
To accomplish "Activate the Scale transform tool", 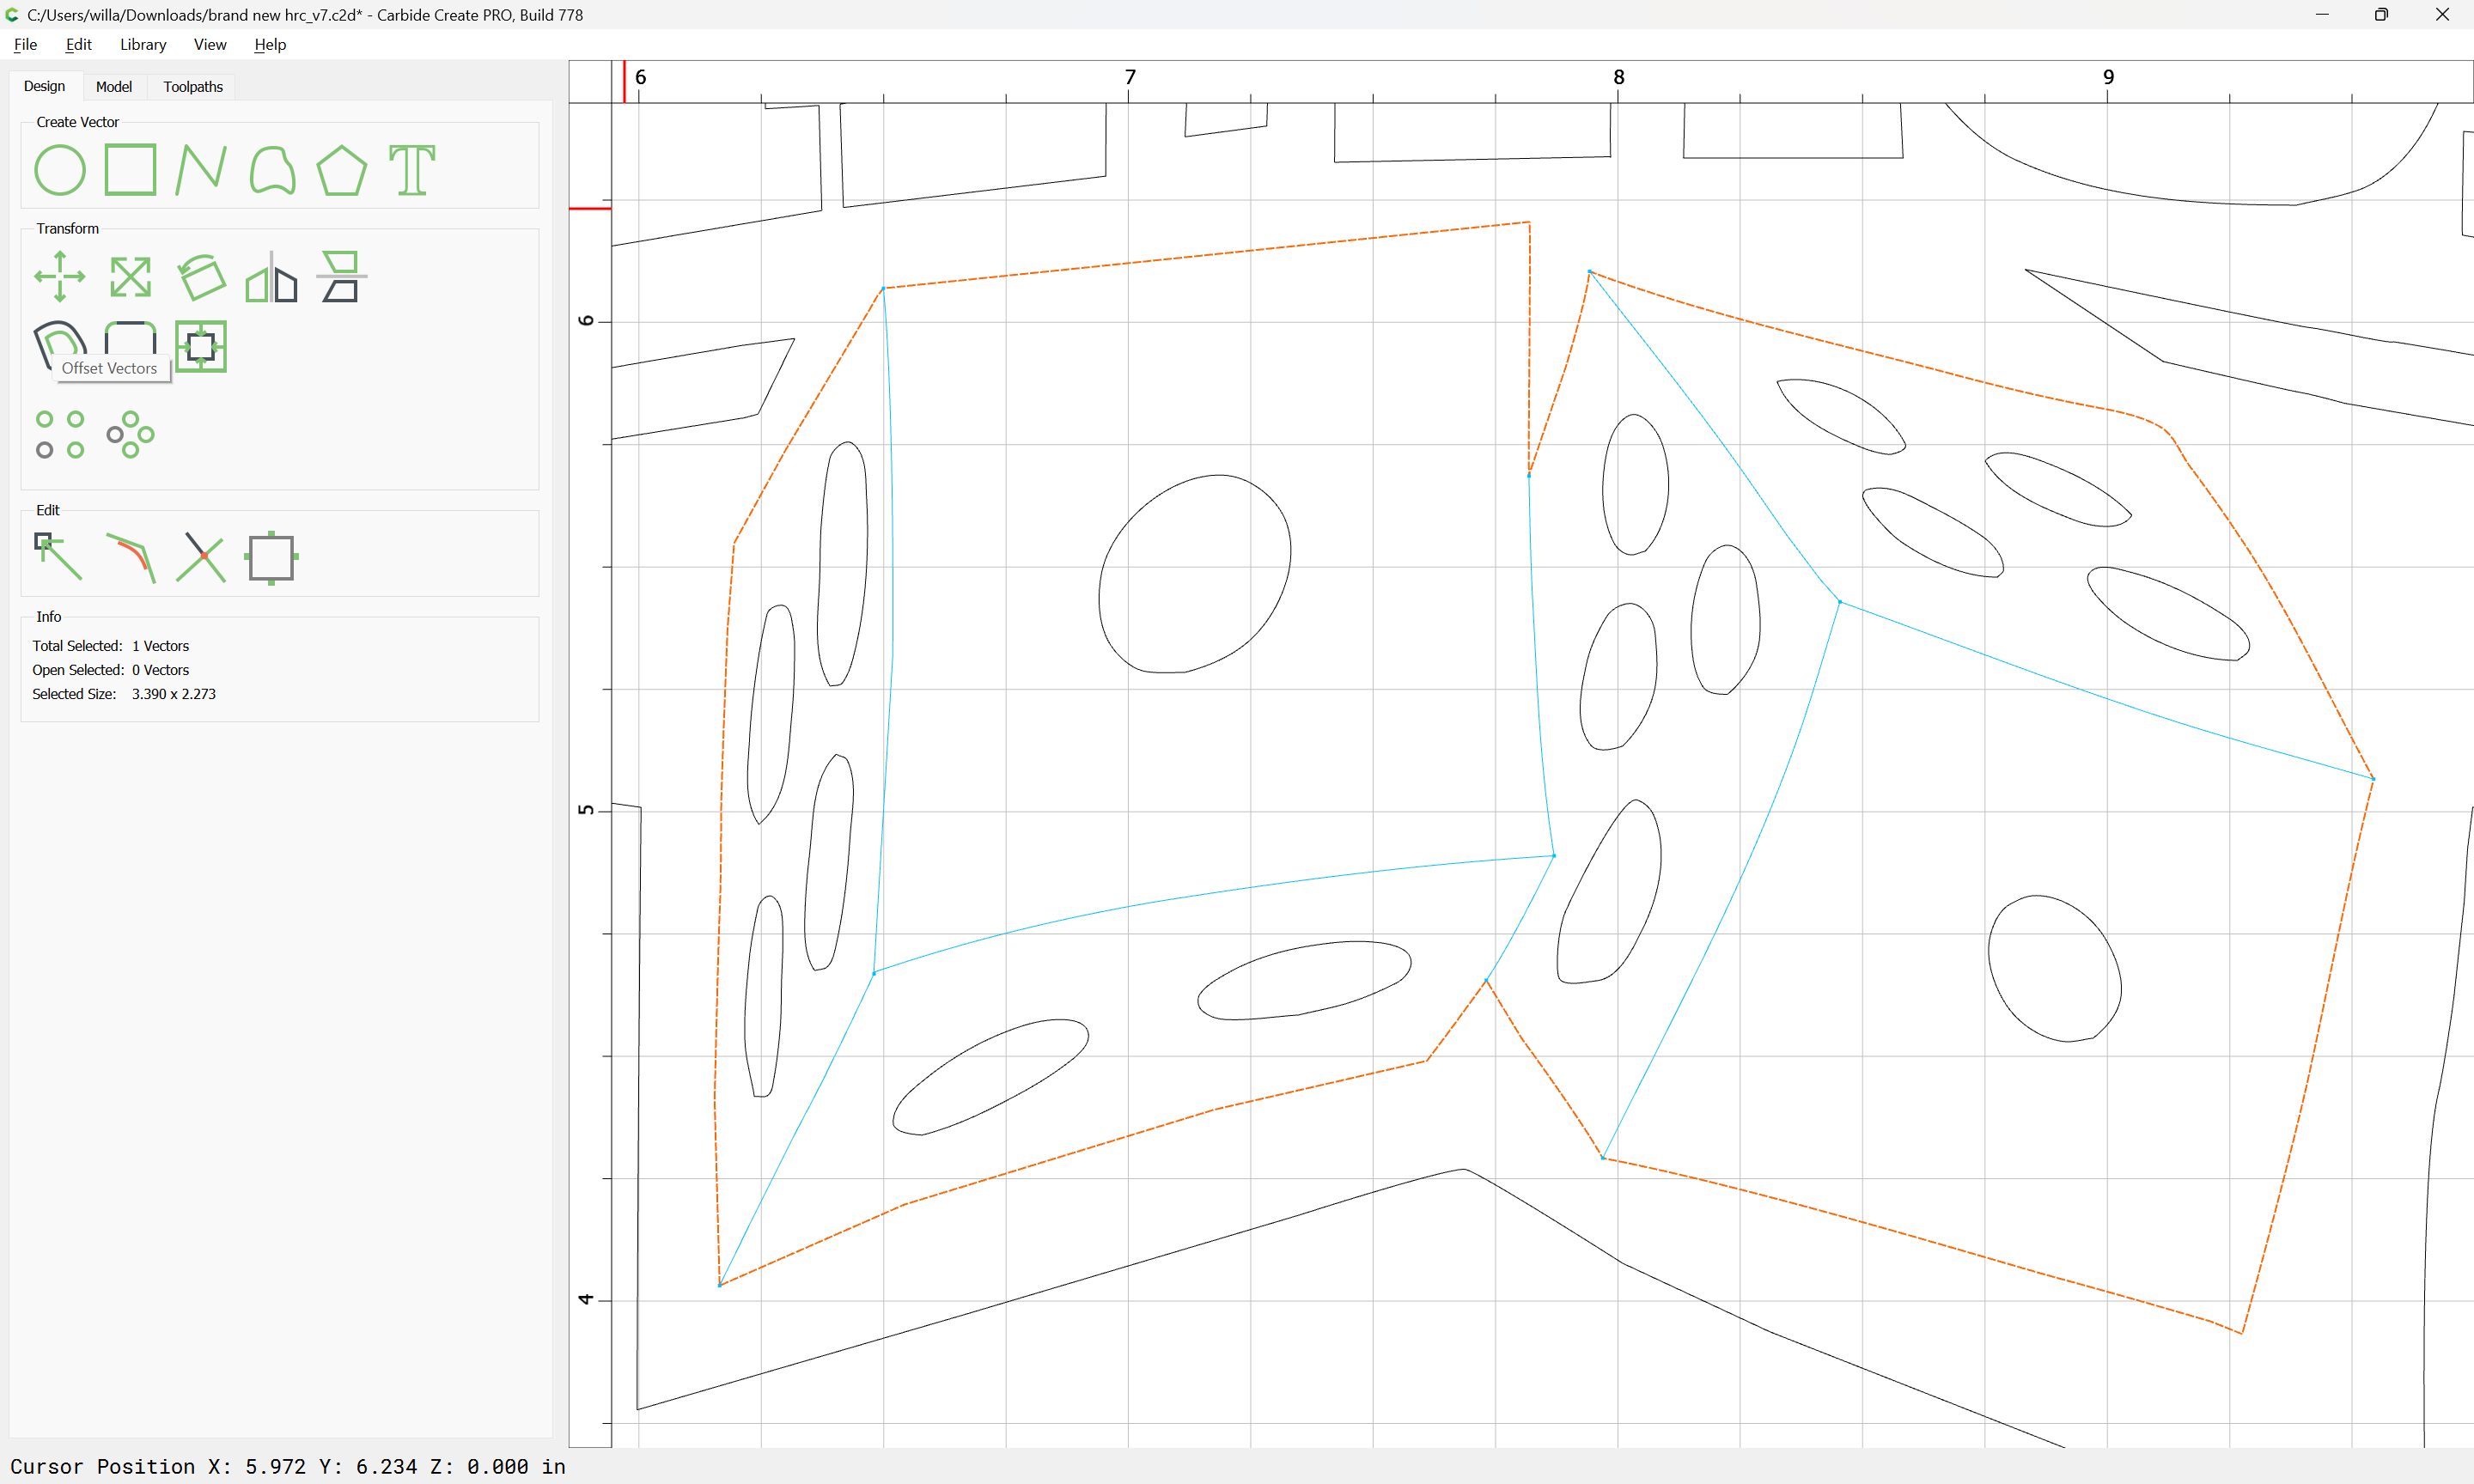I will [130, 277].
